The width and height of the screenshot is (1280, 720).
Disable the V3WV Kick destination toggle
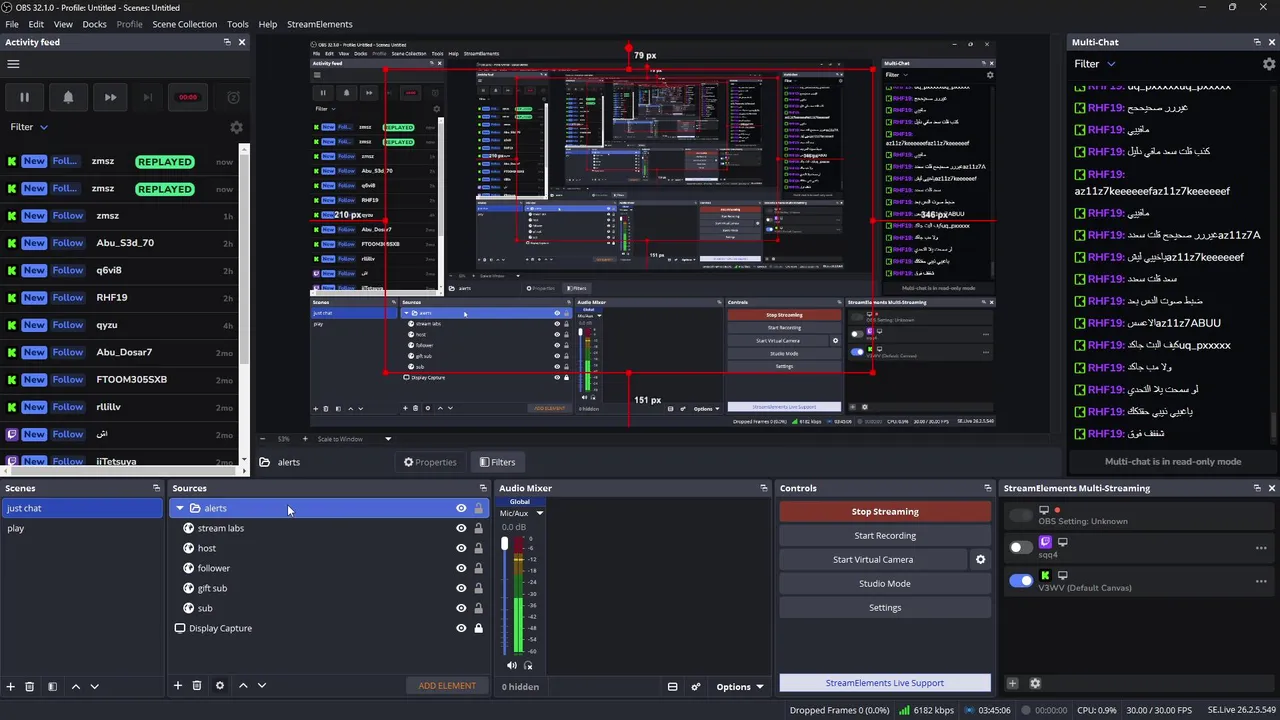(x=1021, y=580)
